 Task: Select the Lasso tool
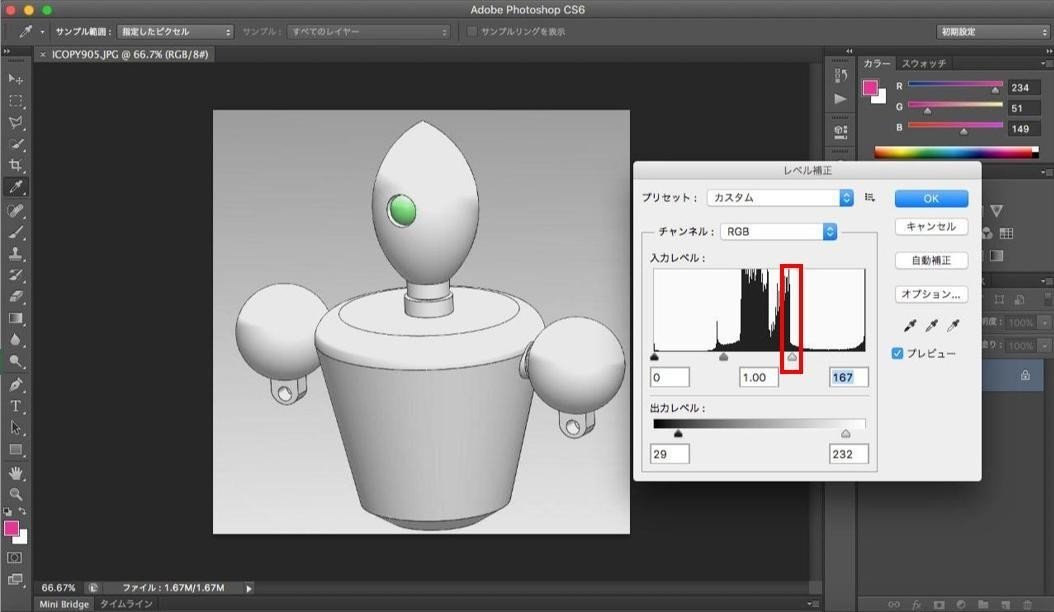tap(14, 122)
